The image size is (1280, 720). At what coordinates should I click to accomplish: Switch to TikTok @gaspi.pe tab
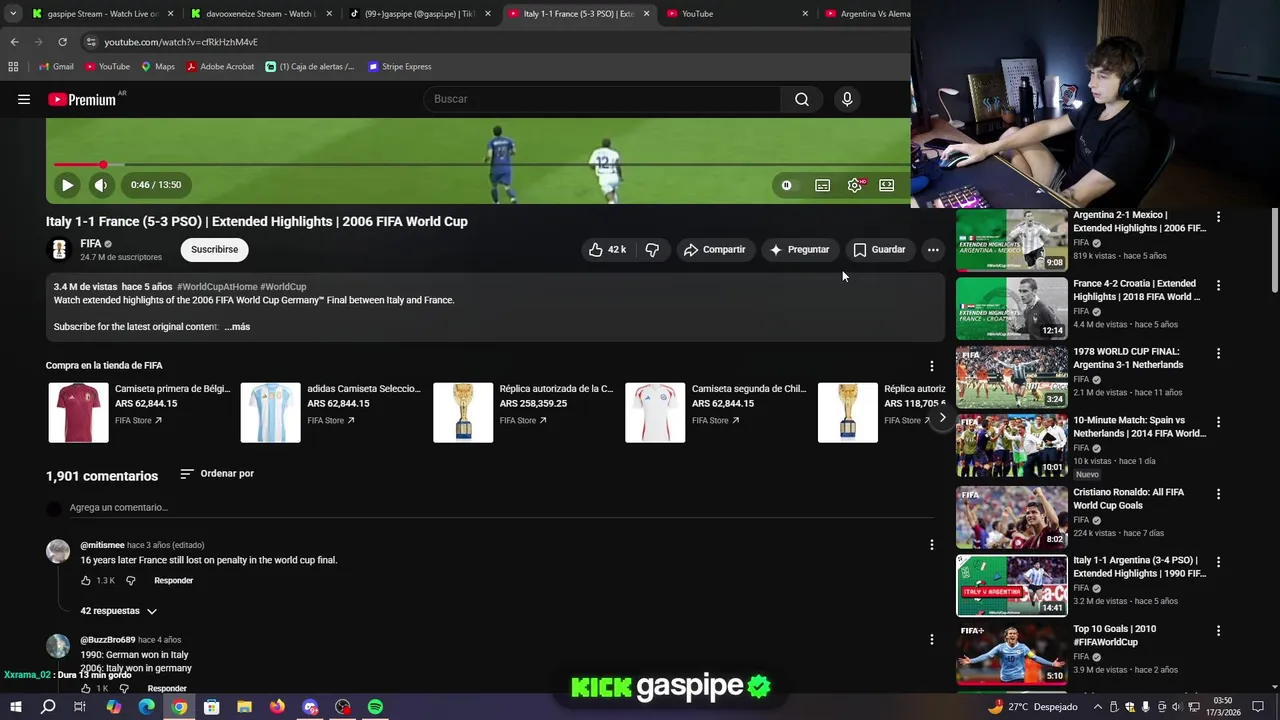click(419, 14)
